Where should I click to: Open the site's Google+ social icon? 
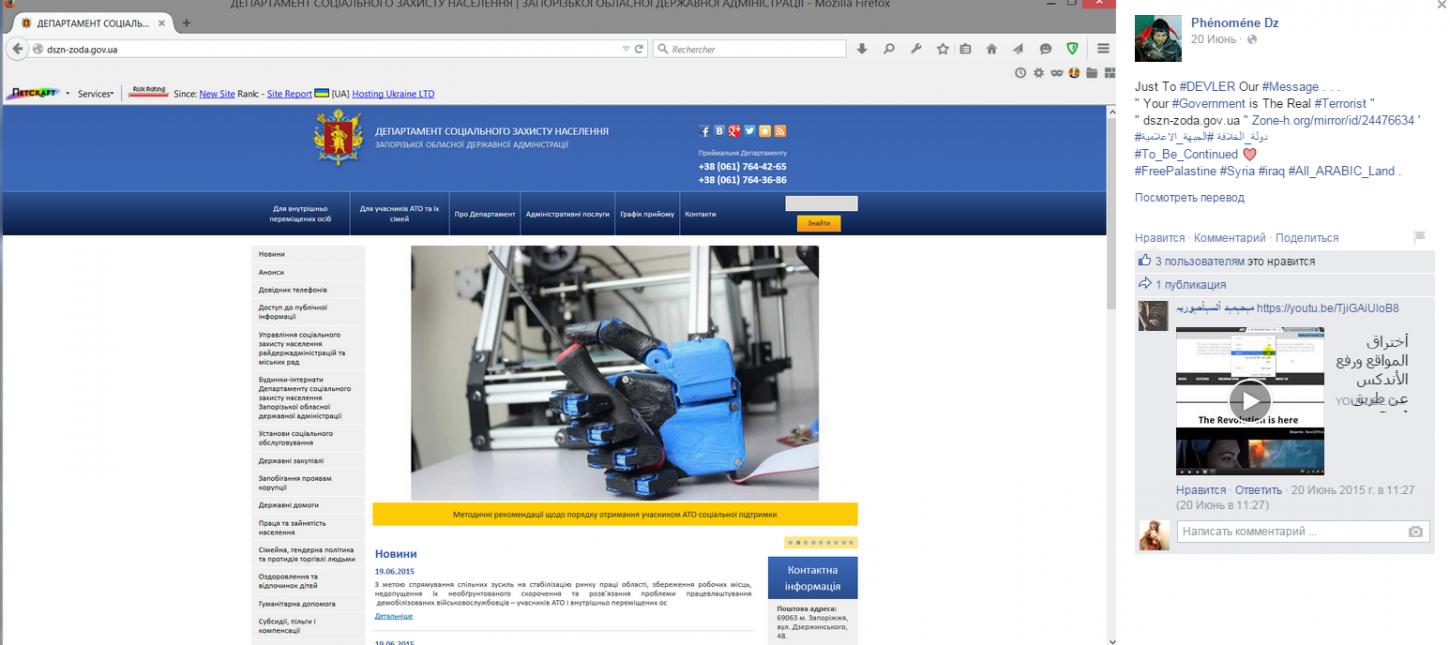734,131
